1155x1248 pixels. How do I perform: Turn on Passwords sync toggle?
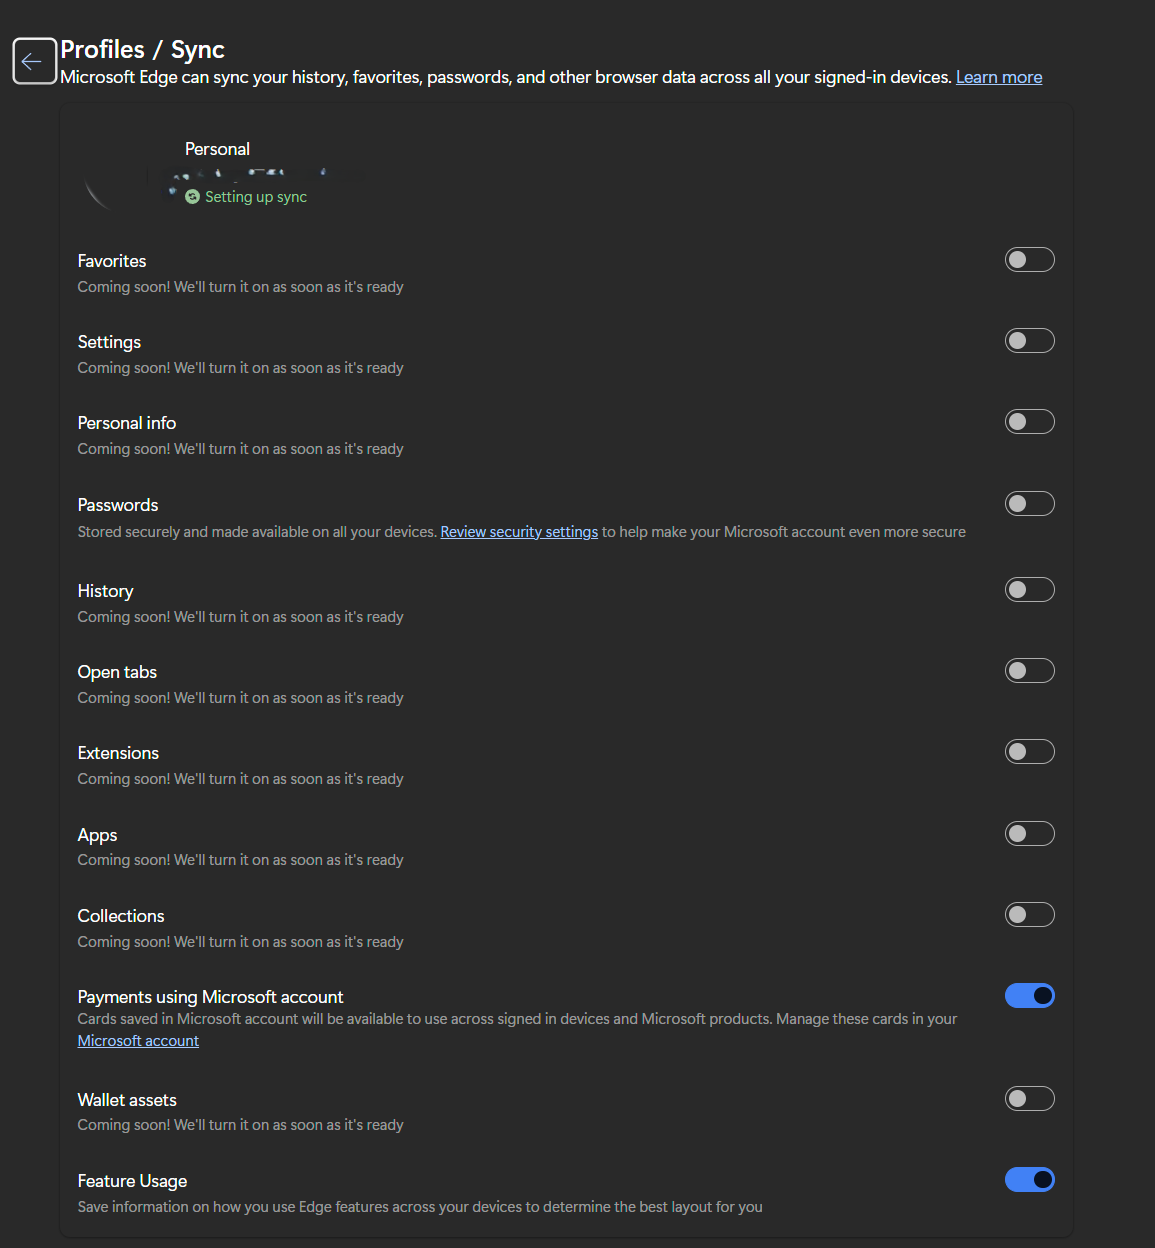[1029, 504]
